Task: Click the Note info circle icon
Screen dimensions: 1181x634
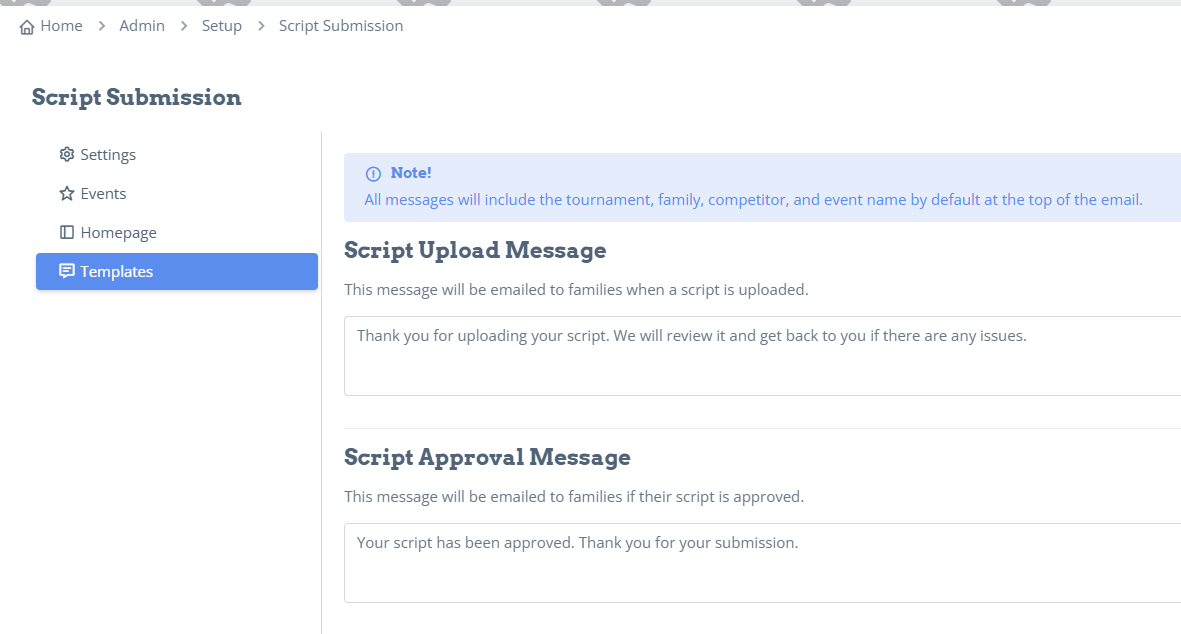Action: point(373,174)
